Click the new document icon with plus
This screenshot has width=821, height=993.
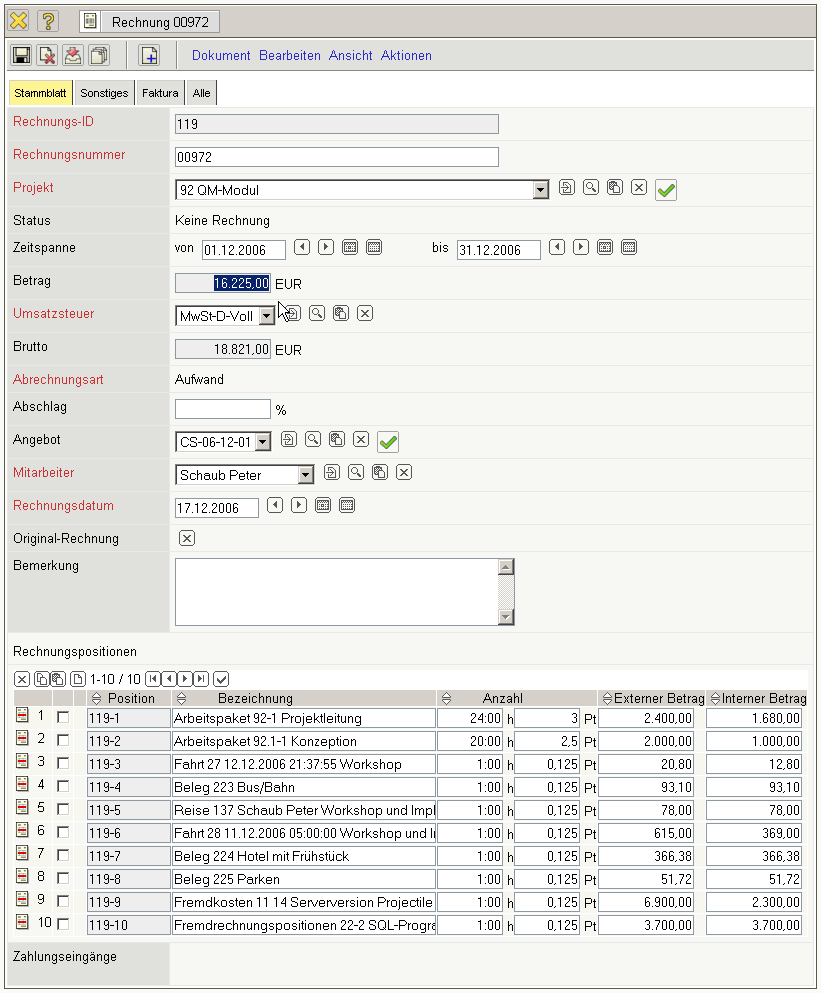pyautogui.click(x=148, y=56)
